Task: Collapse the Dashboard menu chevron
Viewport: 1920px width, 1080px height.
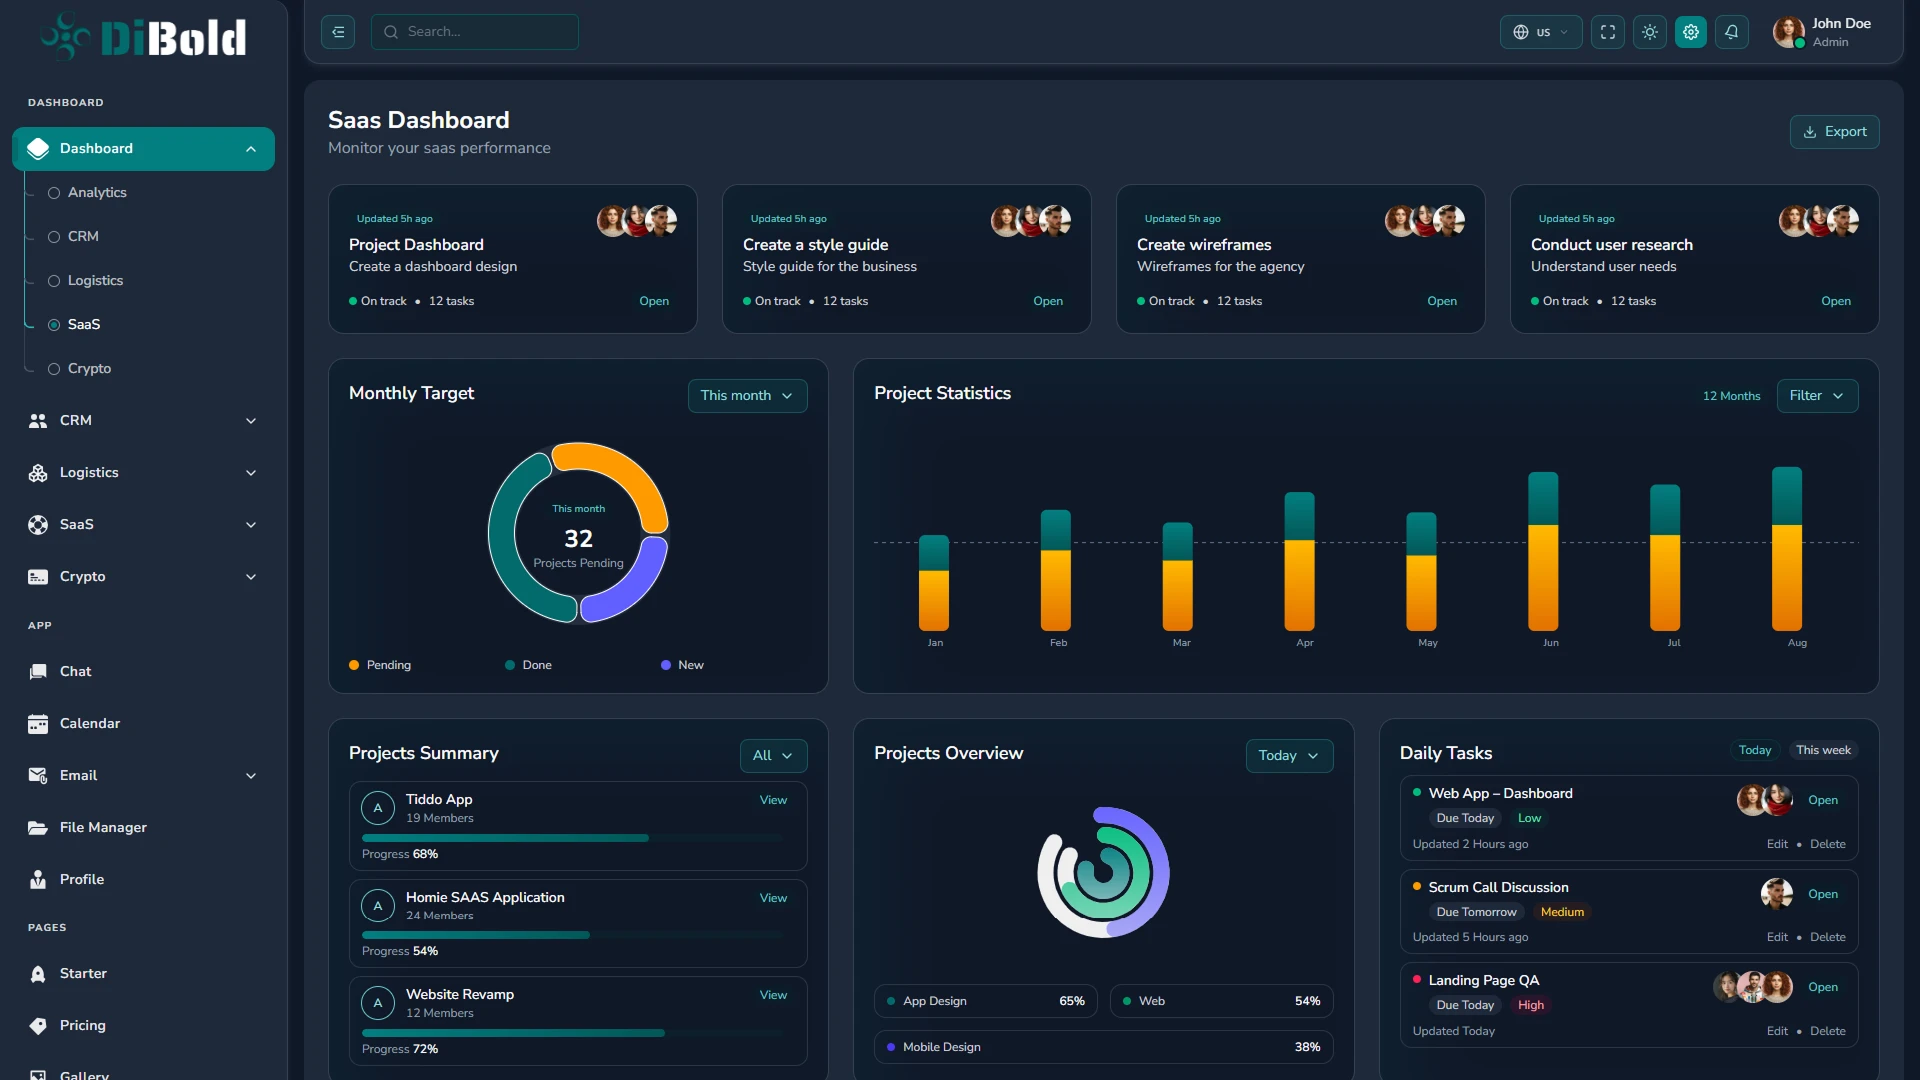Action: [251, 150]
